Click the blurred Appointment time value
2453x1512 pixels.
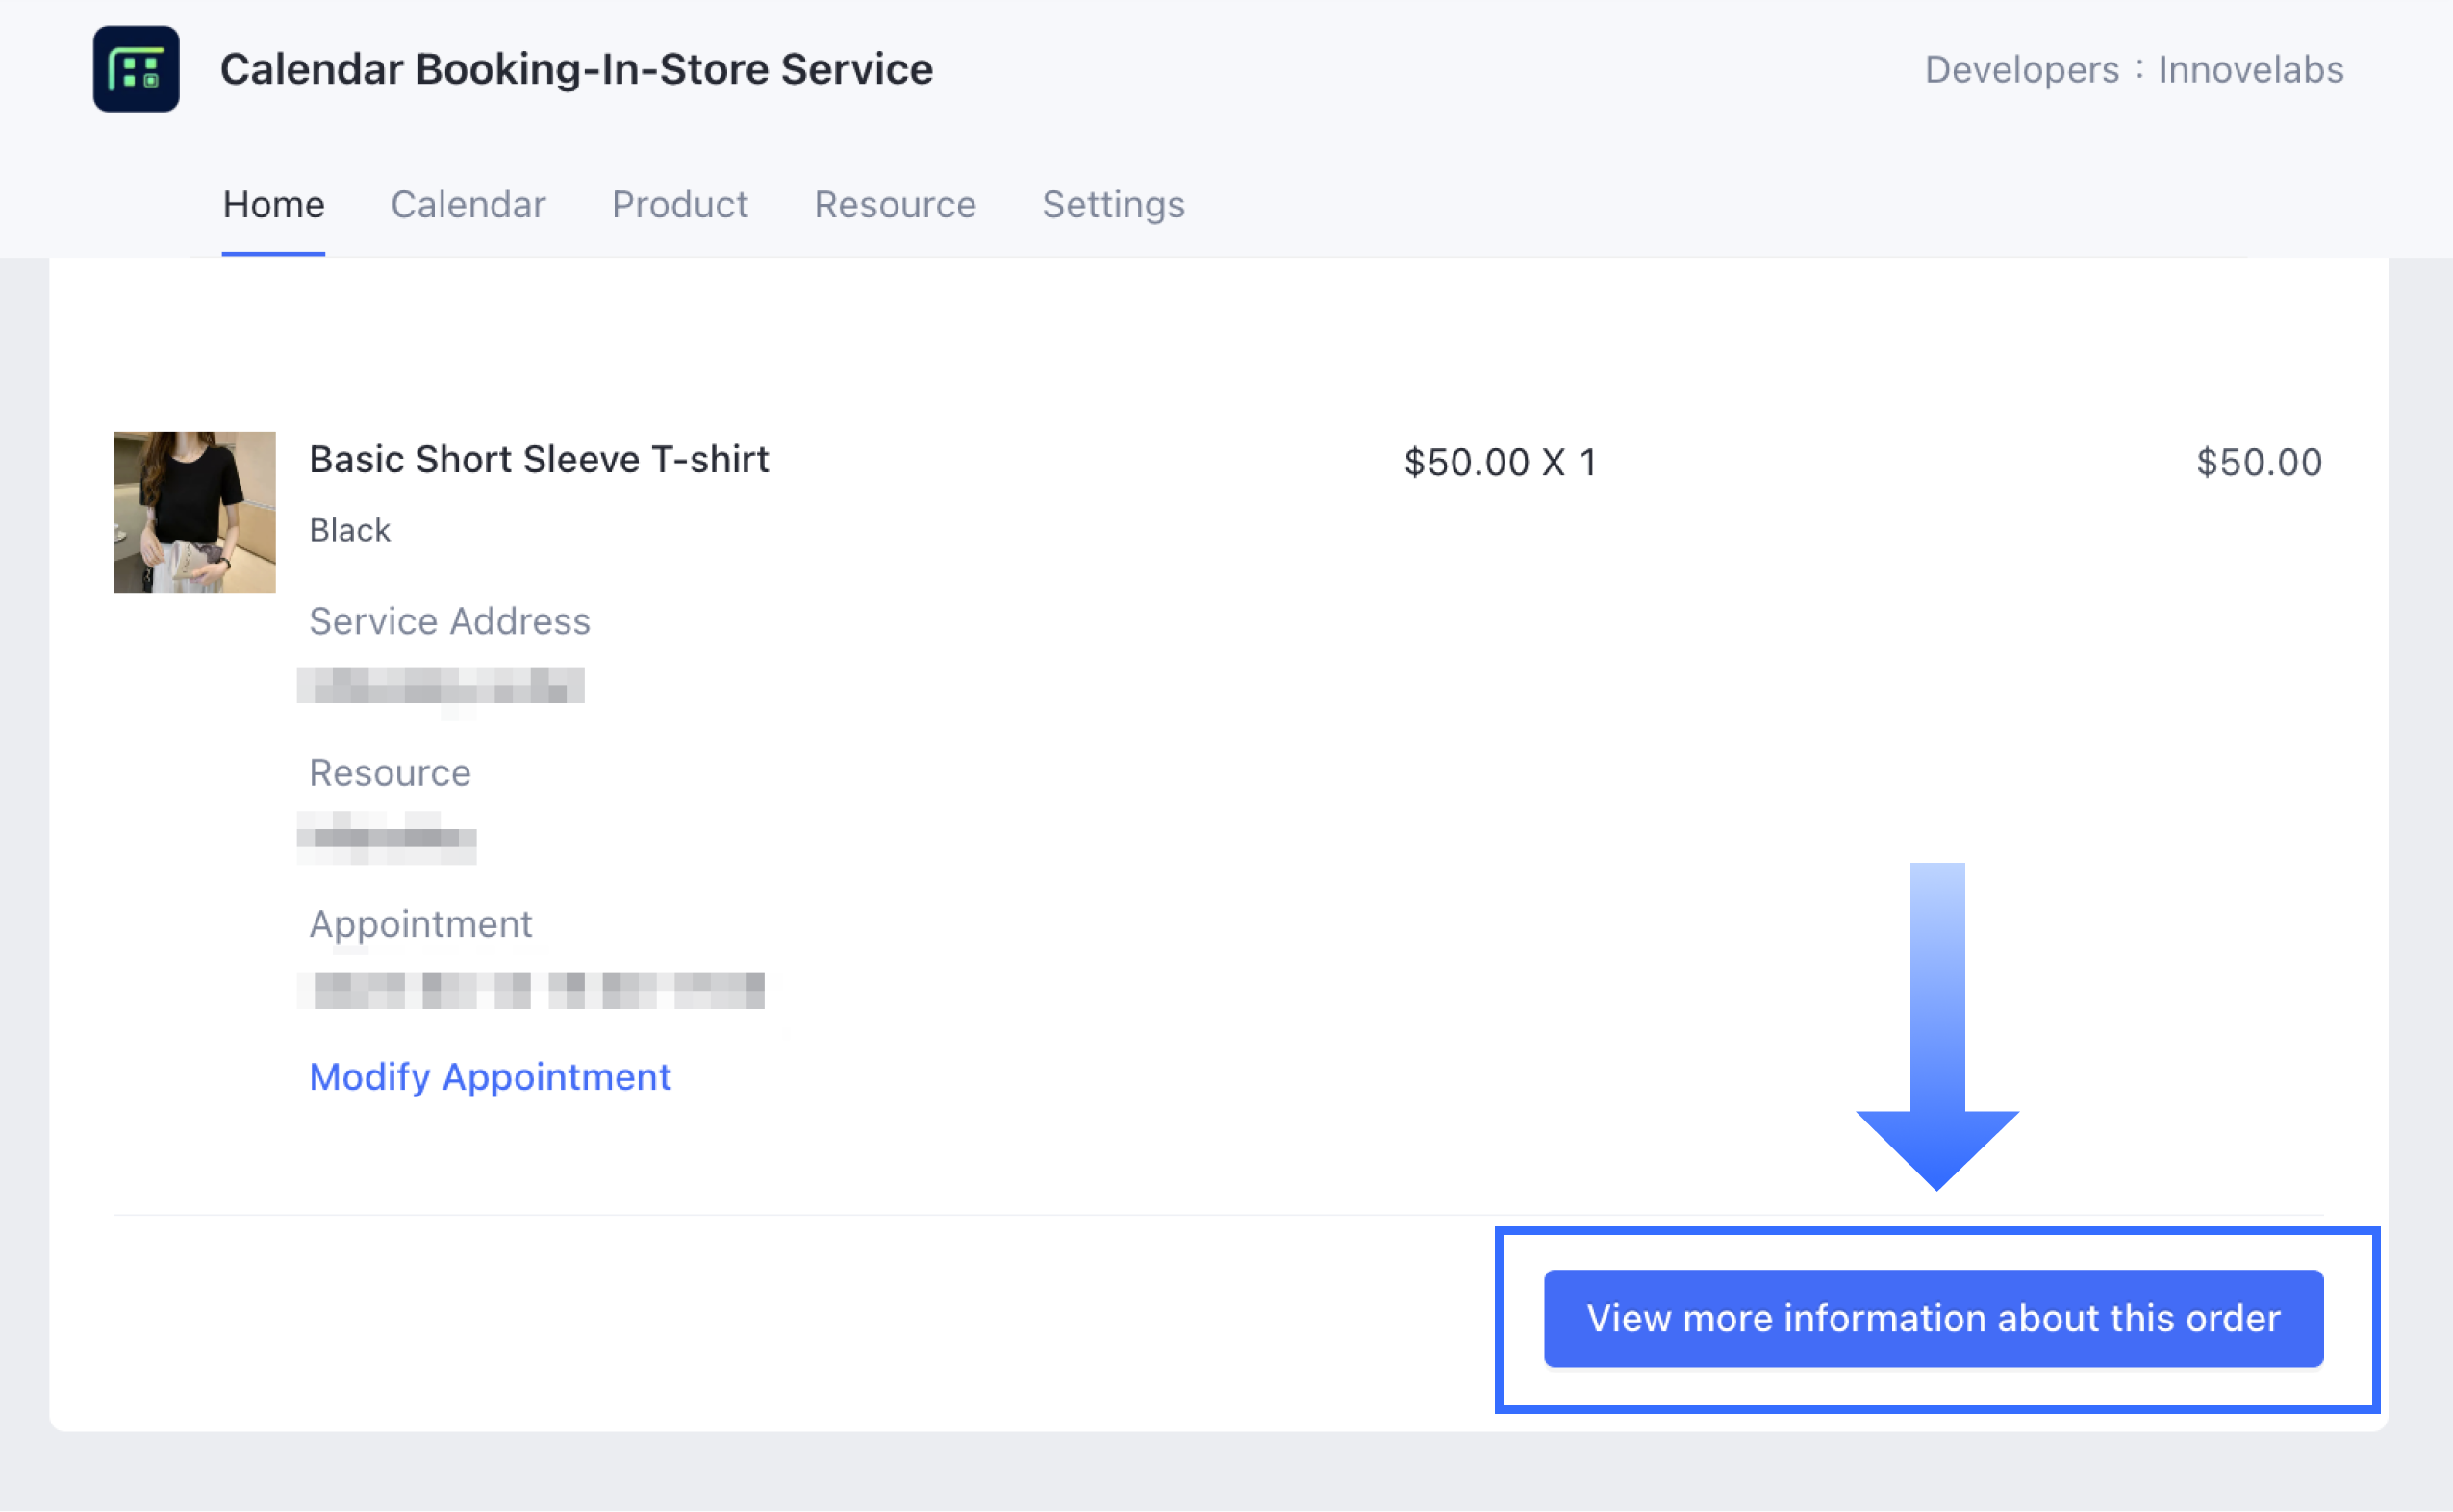[532, 990]
